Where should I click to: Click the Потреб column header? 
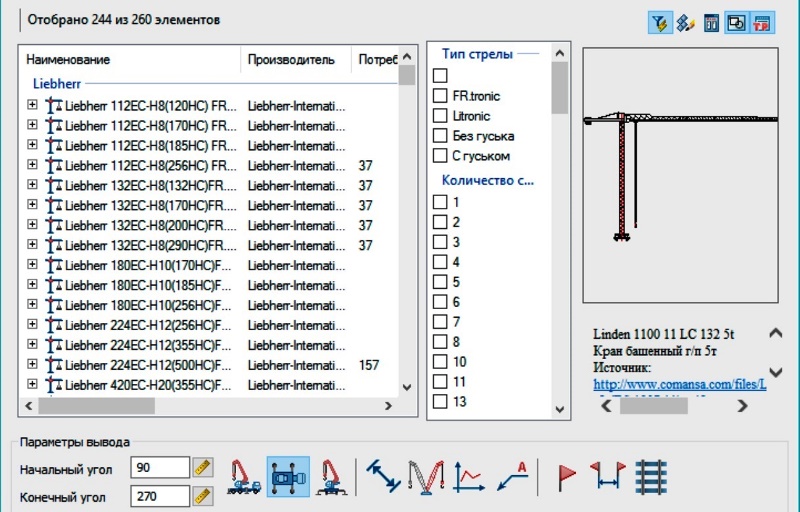point(376,60)
